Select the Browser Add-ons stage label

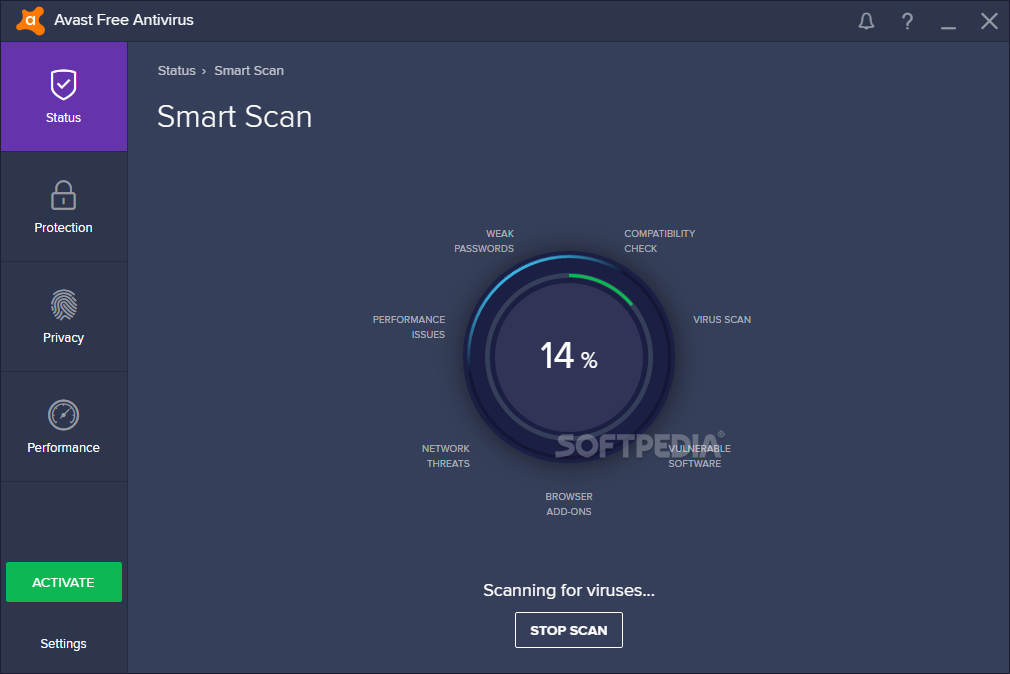point(568,504)
